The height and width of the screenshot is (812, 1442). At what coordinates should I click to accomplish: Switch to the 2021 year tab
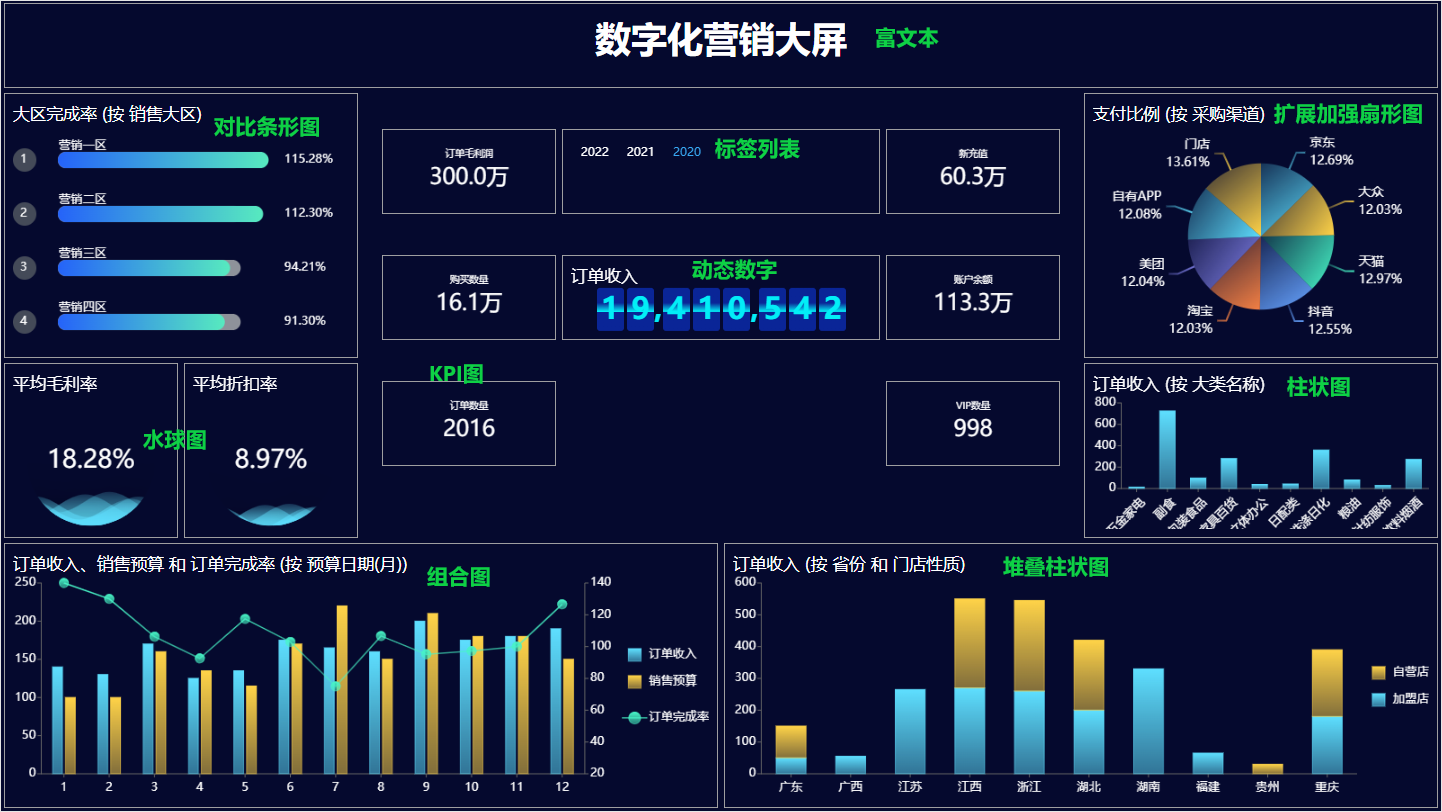coord(640,152)
